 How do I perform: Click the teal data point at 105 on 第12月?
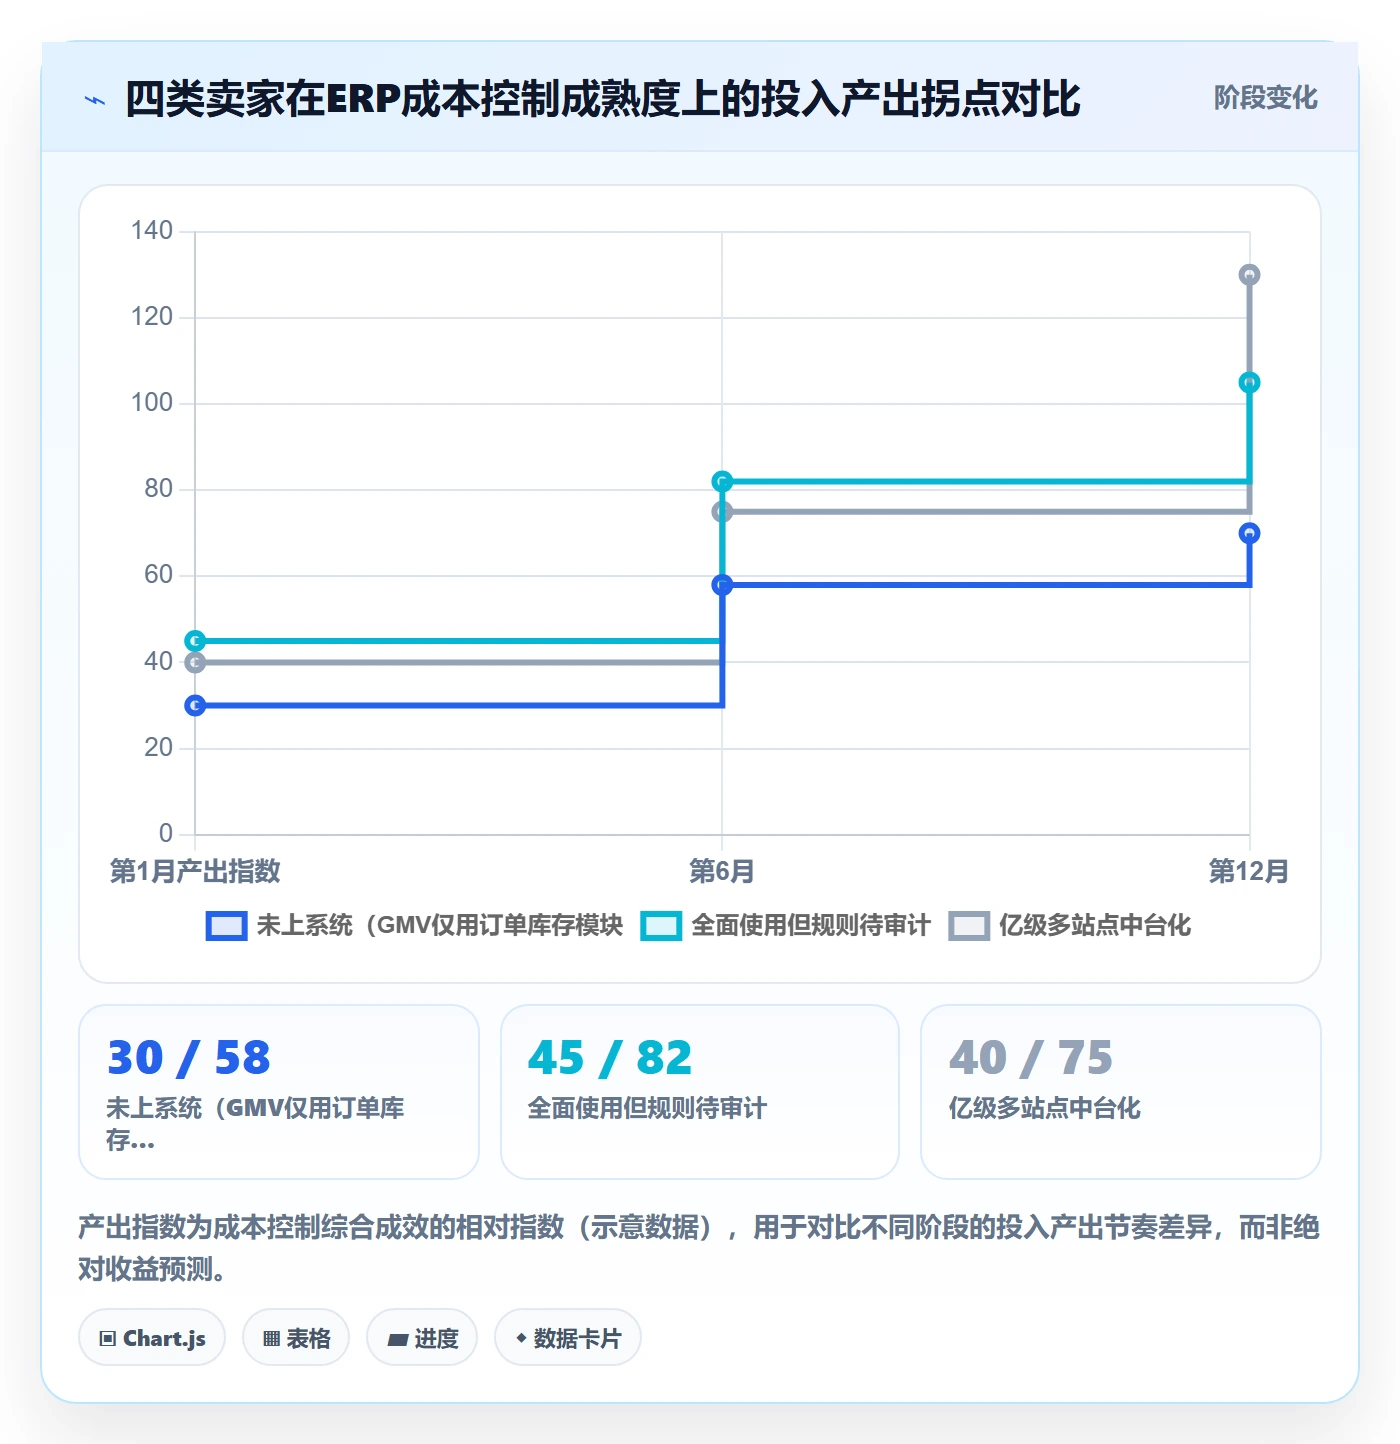[x=1249, y=383]
